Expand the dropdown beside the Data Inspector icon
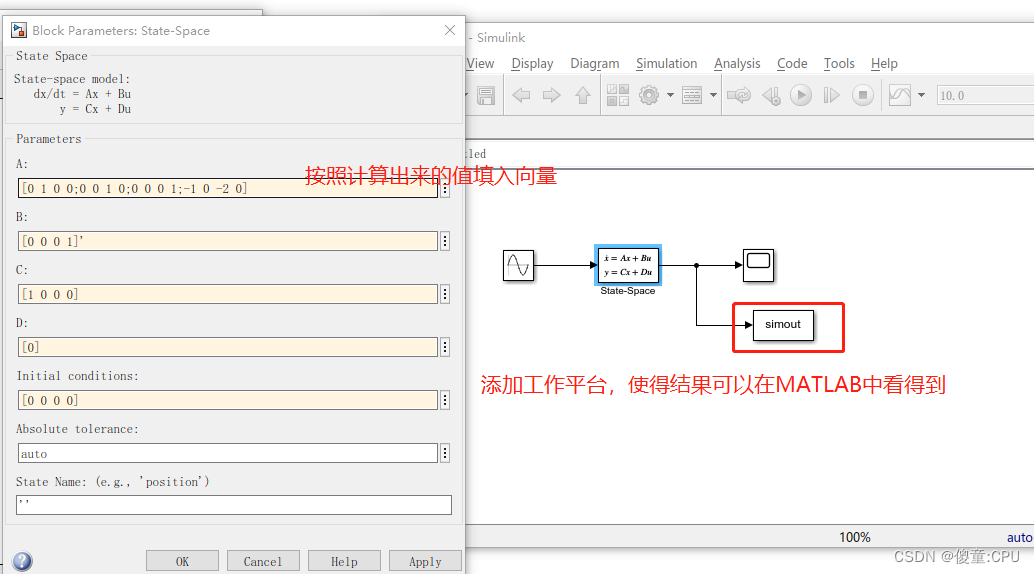Screen dimensions: 1034x574 [x=921, y=96]
